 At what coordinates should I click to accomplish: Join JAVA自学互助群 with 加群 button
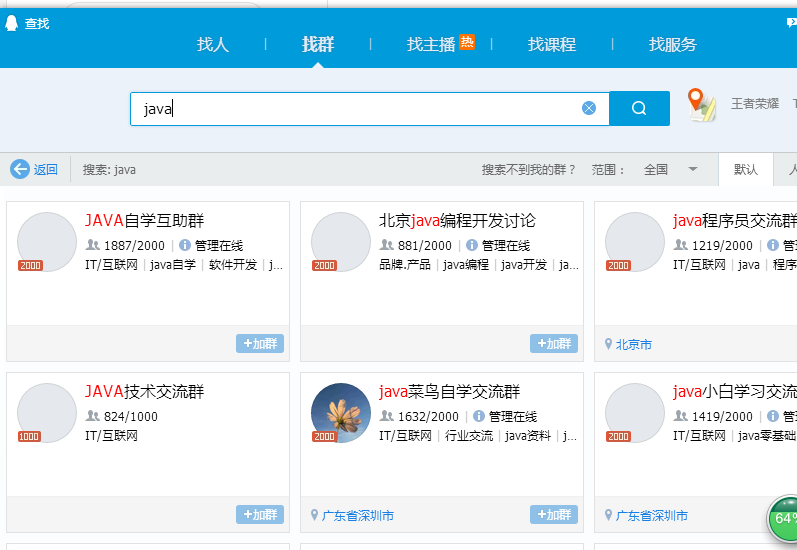(260, 344)
